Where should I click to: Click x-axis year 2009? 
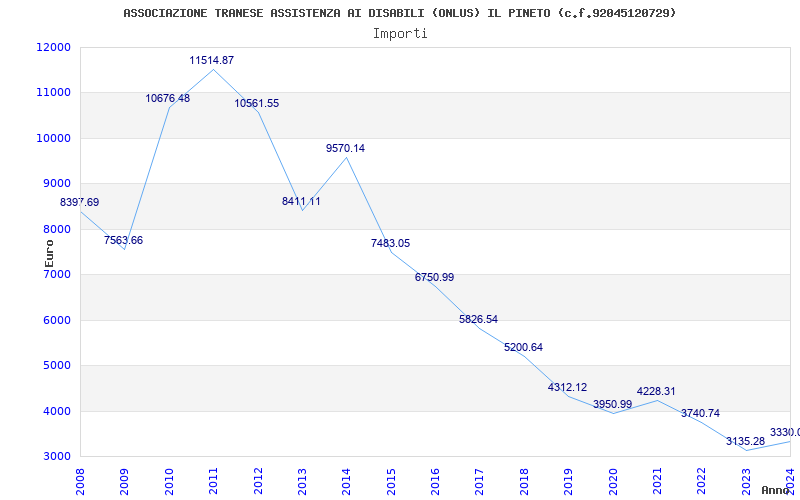[x=124, y=481]
